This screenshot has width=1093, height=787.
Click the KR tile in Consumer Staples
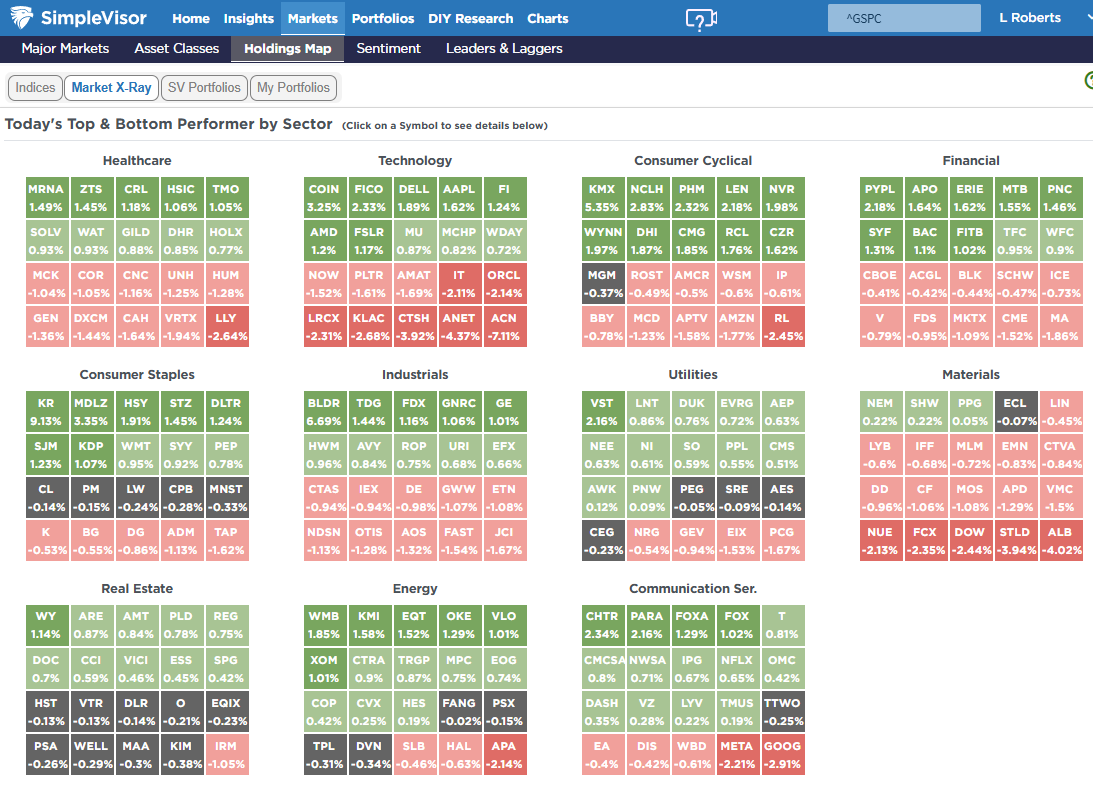pyautogui.click(x=46, y=412)
